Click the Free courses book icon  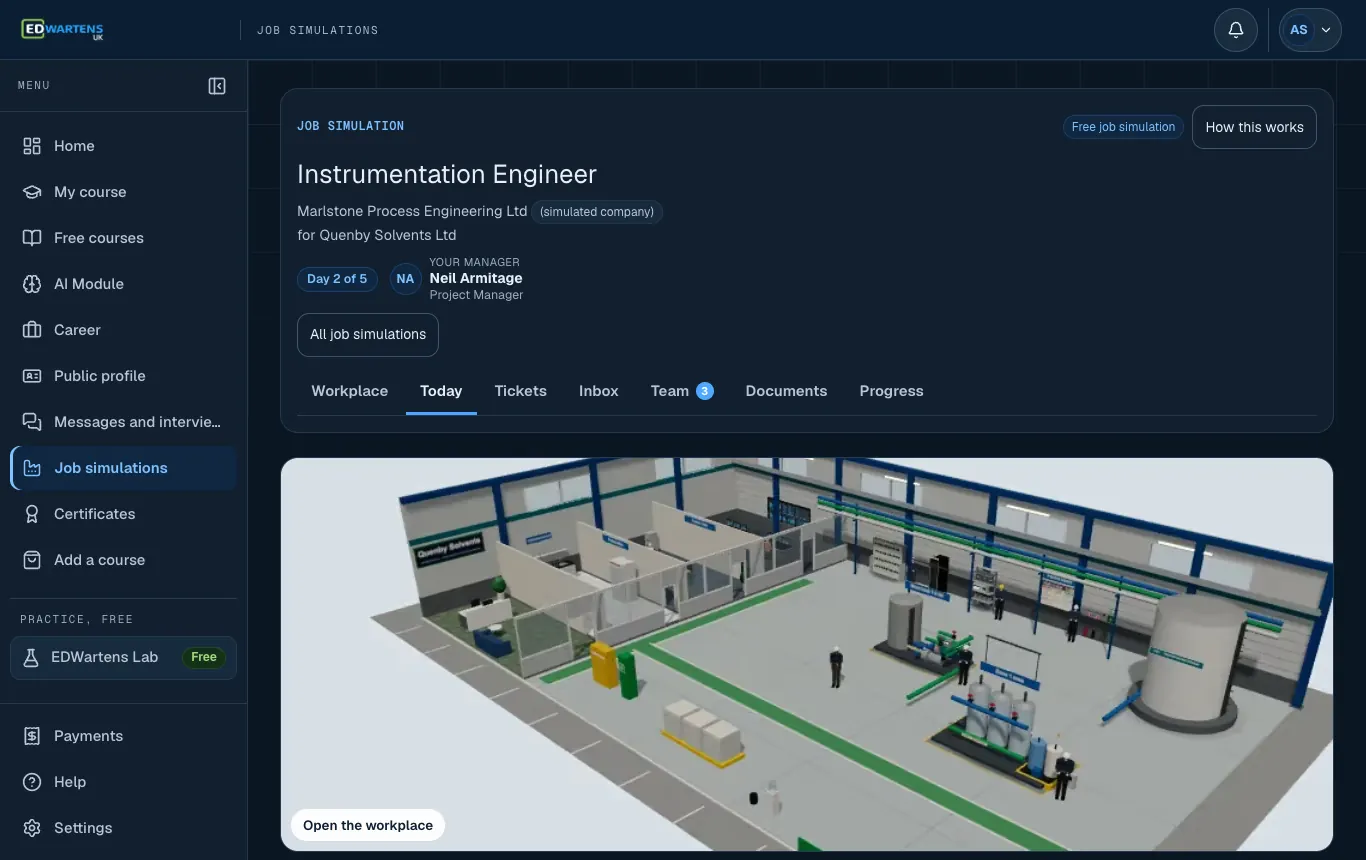coord(32,238)
